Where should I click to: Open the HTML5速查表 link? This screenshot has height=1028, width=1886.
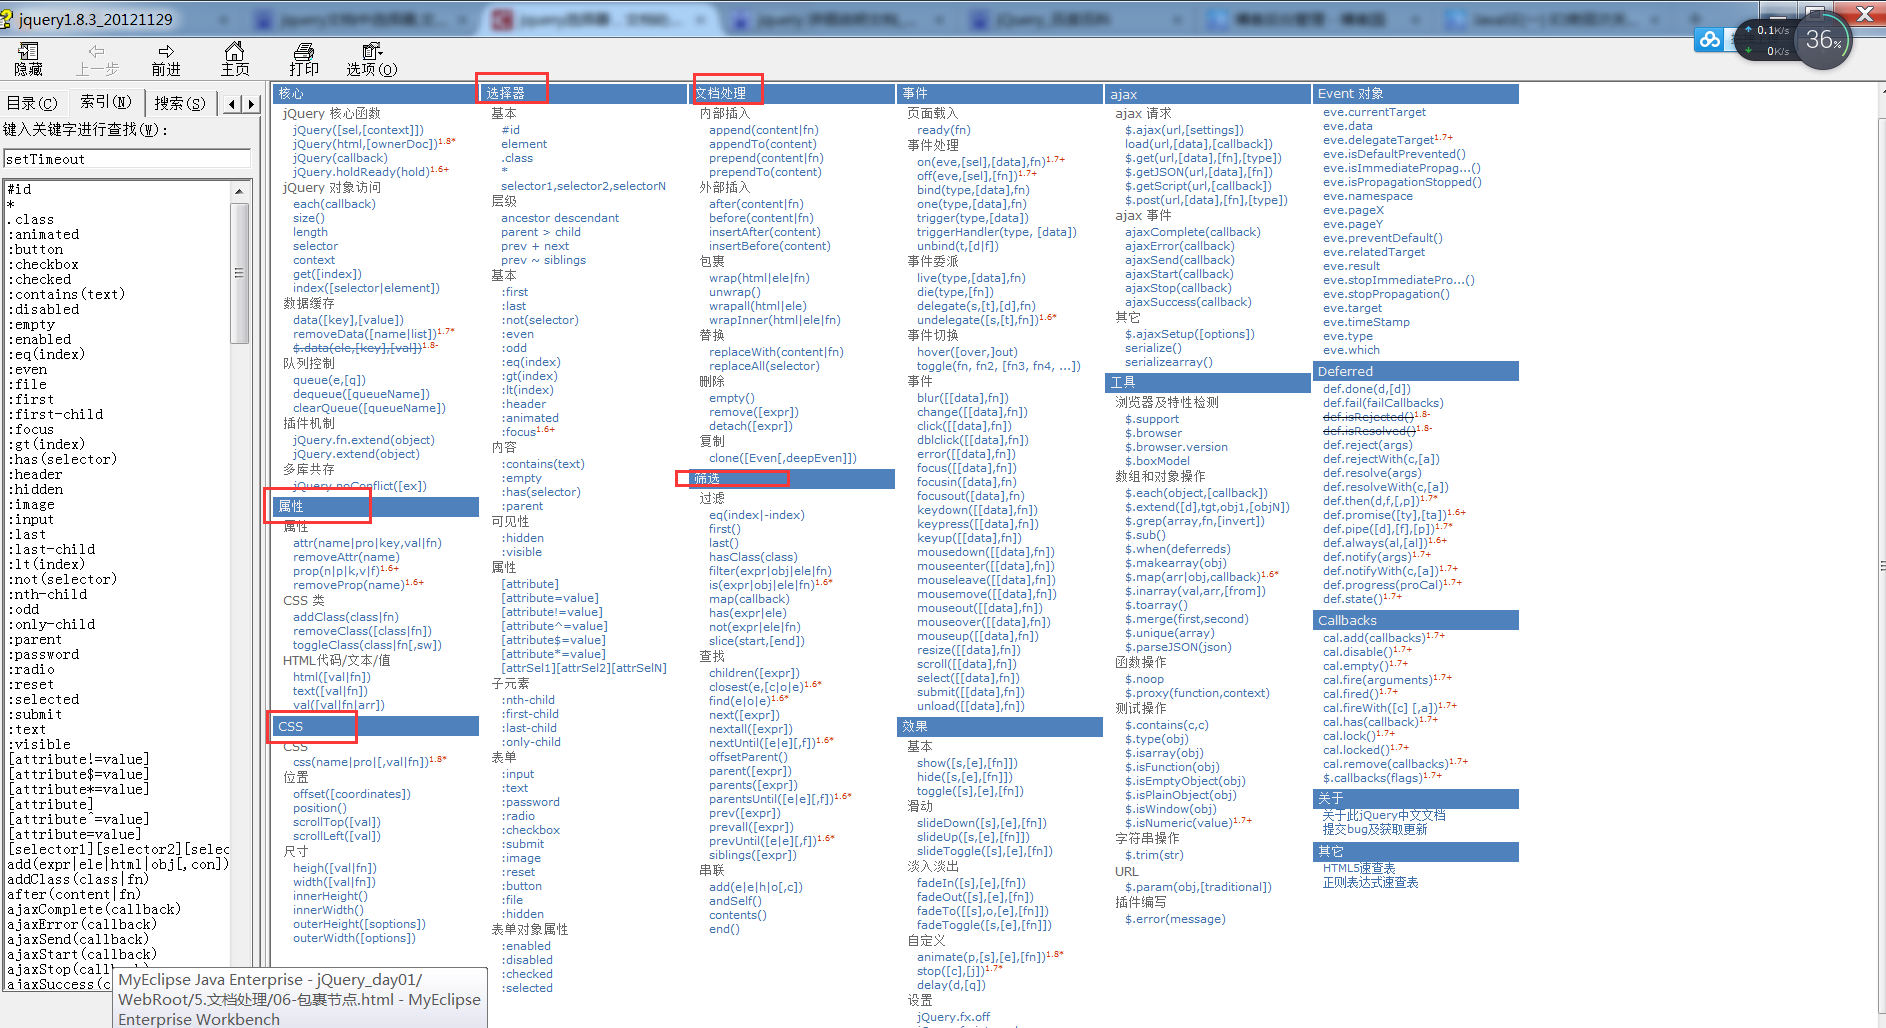(1359, 868)
